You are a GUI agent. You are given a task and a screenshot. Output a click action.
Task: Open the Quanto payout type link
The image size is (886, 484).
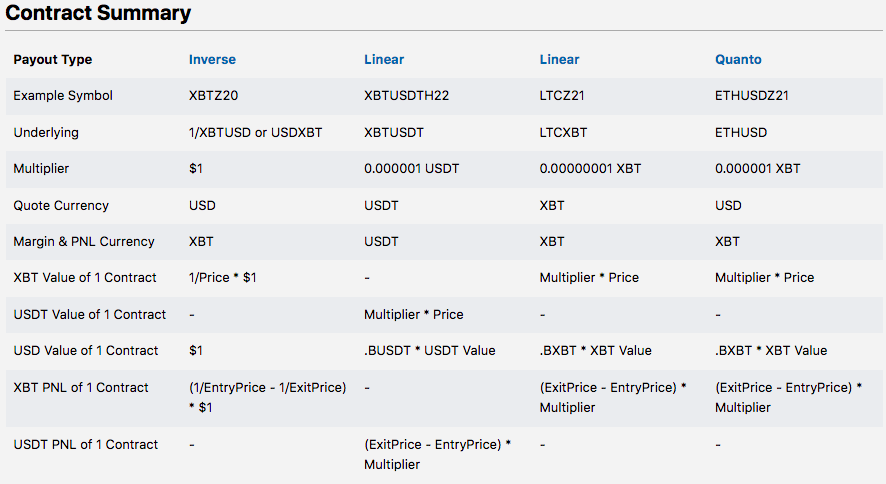point(738,59)
